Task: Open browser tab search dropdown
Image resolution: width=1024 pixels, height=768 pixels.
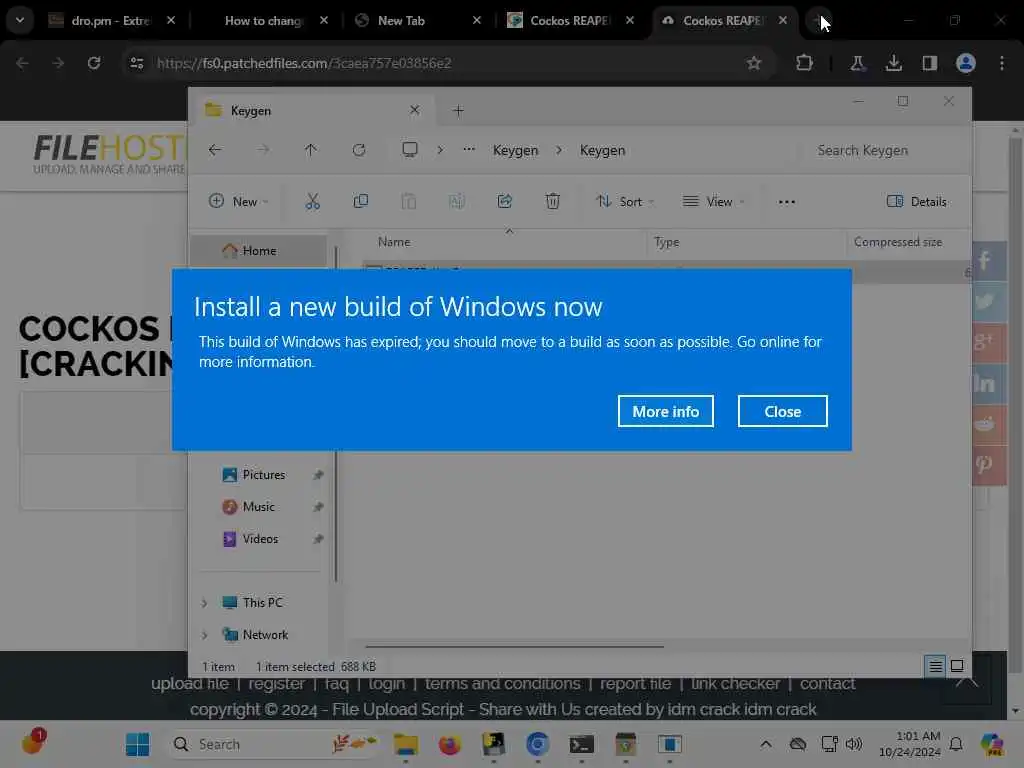Action: pos(20,20)
